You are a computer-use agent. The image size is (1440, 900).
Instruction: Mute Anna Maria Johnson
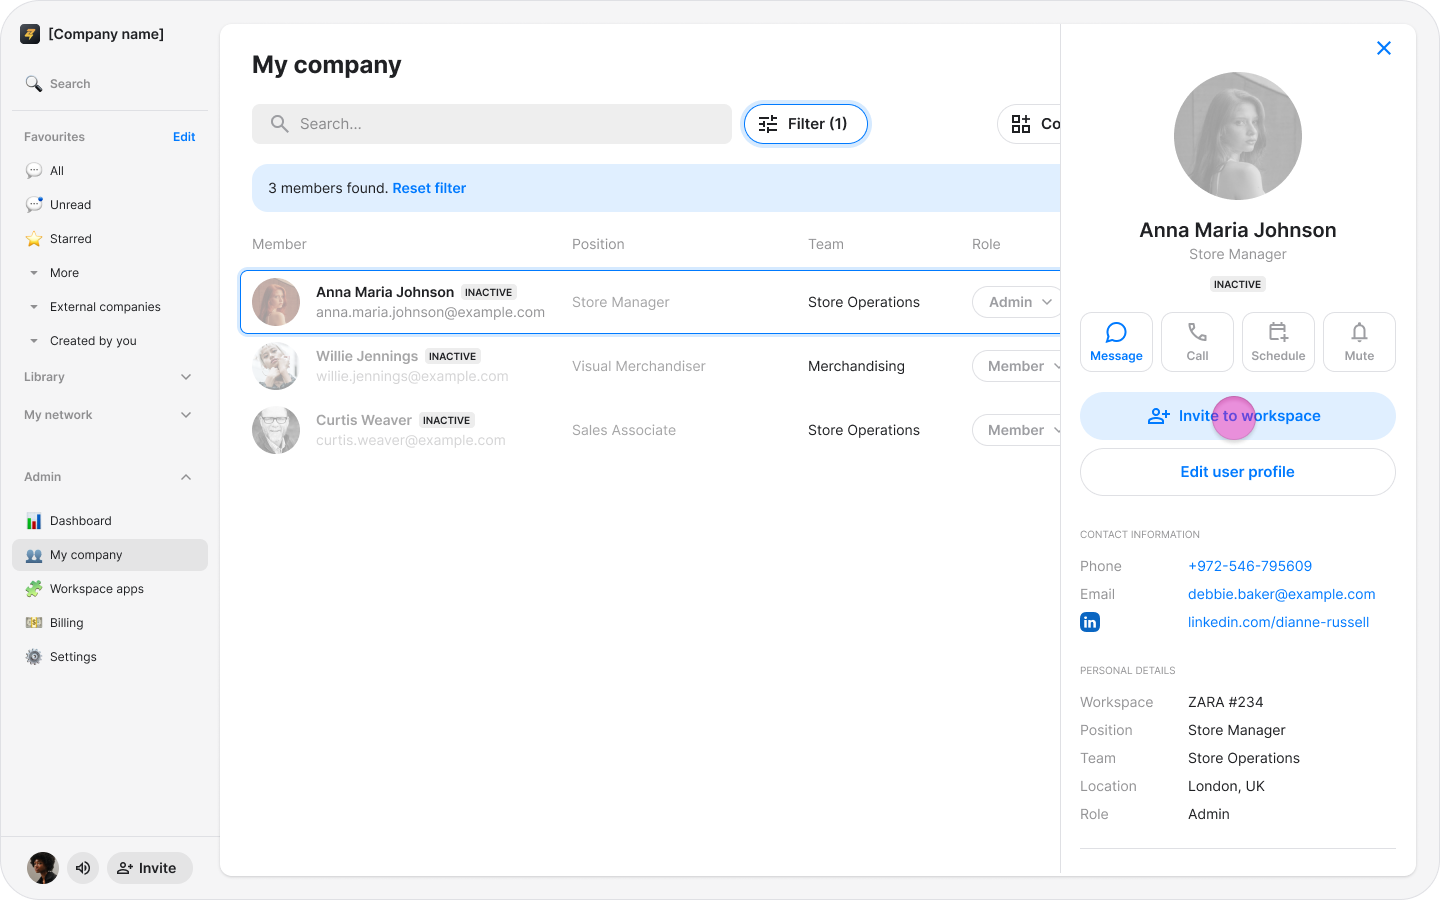point(1359,342)
